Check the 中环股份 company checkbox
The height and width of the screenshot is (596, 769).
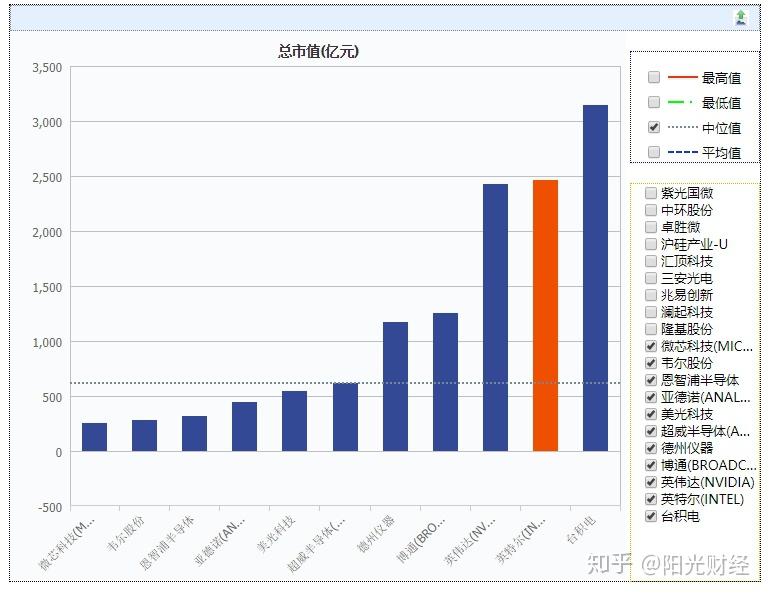click(x=651, y=210)
